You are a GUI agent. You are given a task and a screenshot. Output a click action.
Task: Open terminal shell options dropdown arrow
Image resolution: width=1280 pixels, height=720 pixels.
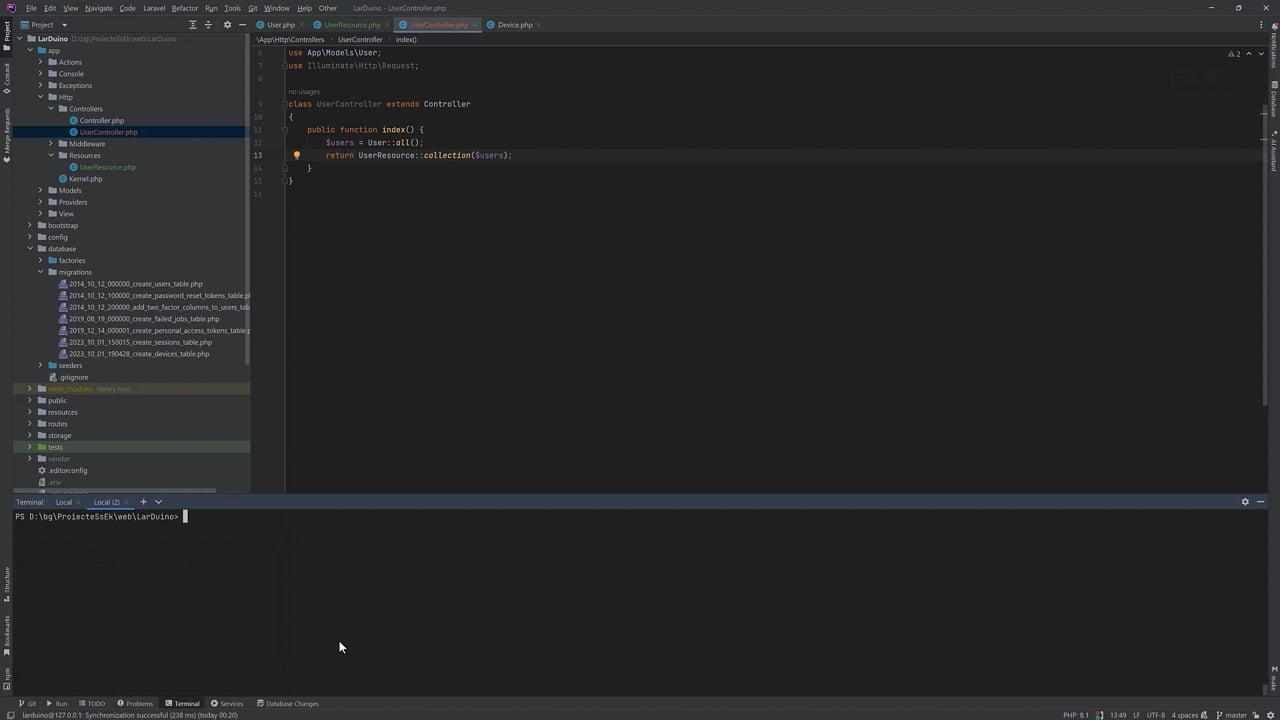(158, 502)
